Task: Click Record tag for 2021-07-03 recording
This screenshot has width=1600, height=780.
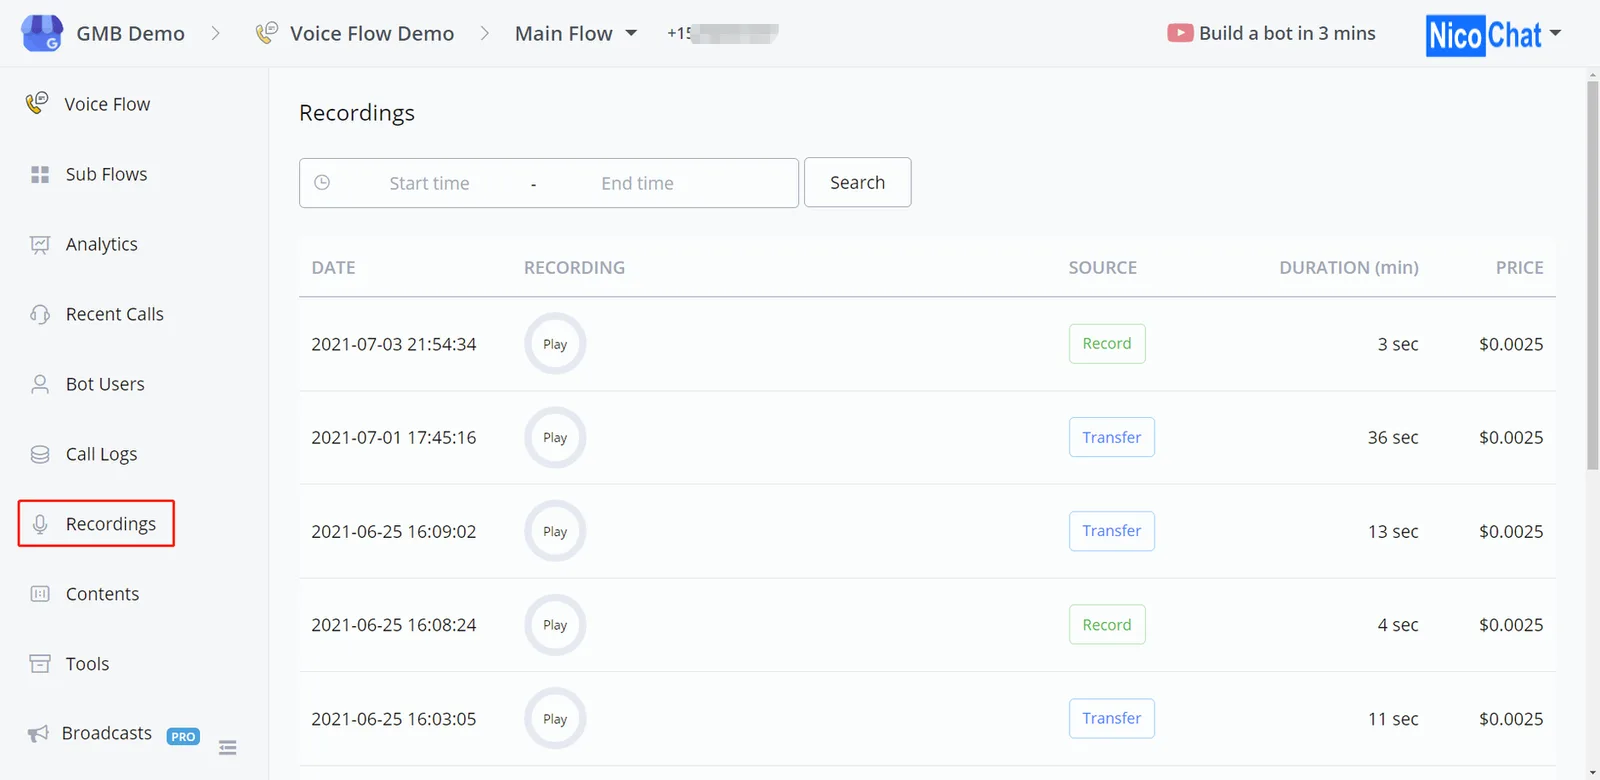Action: point(1107,344)
